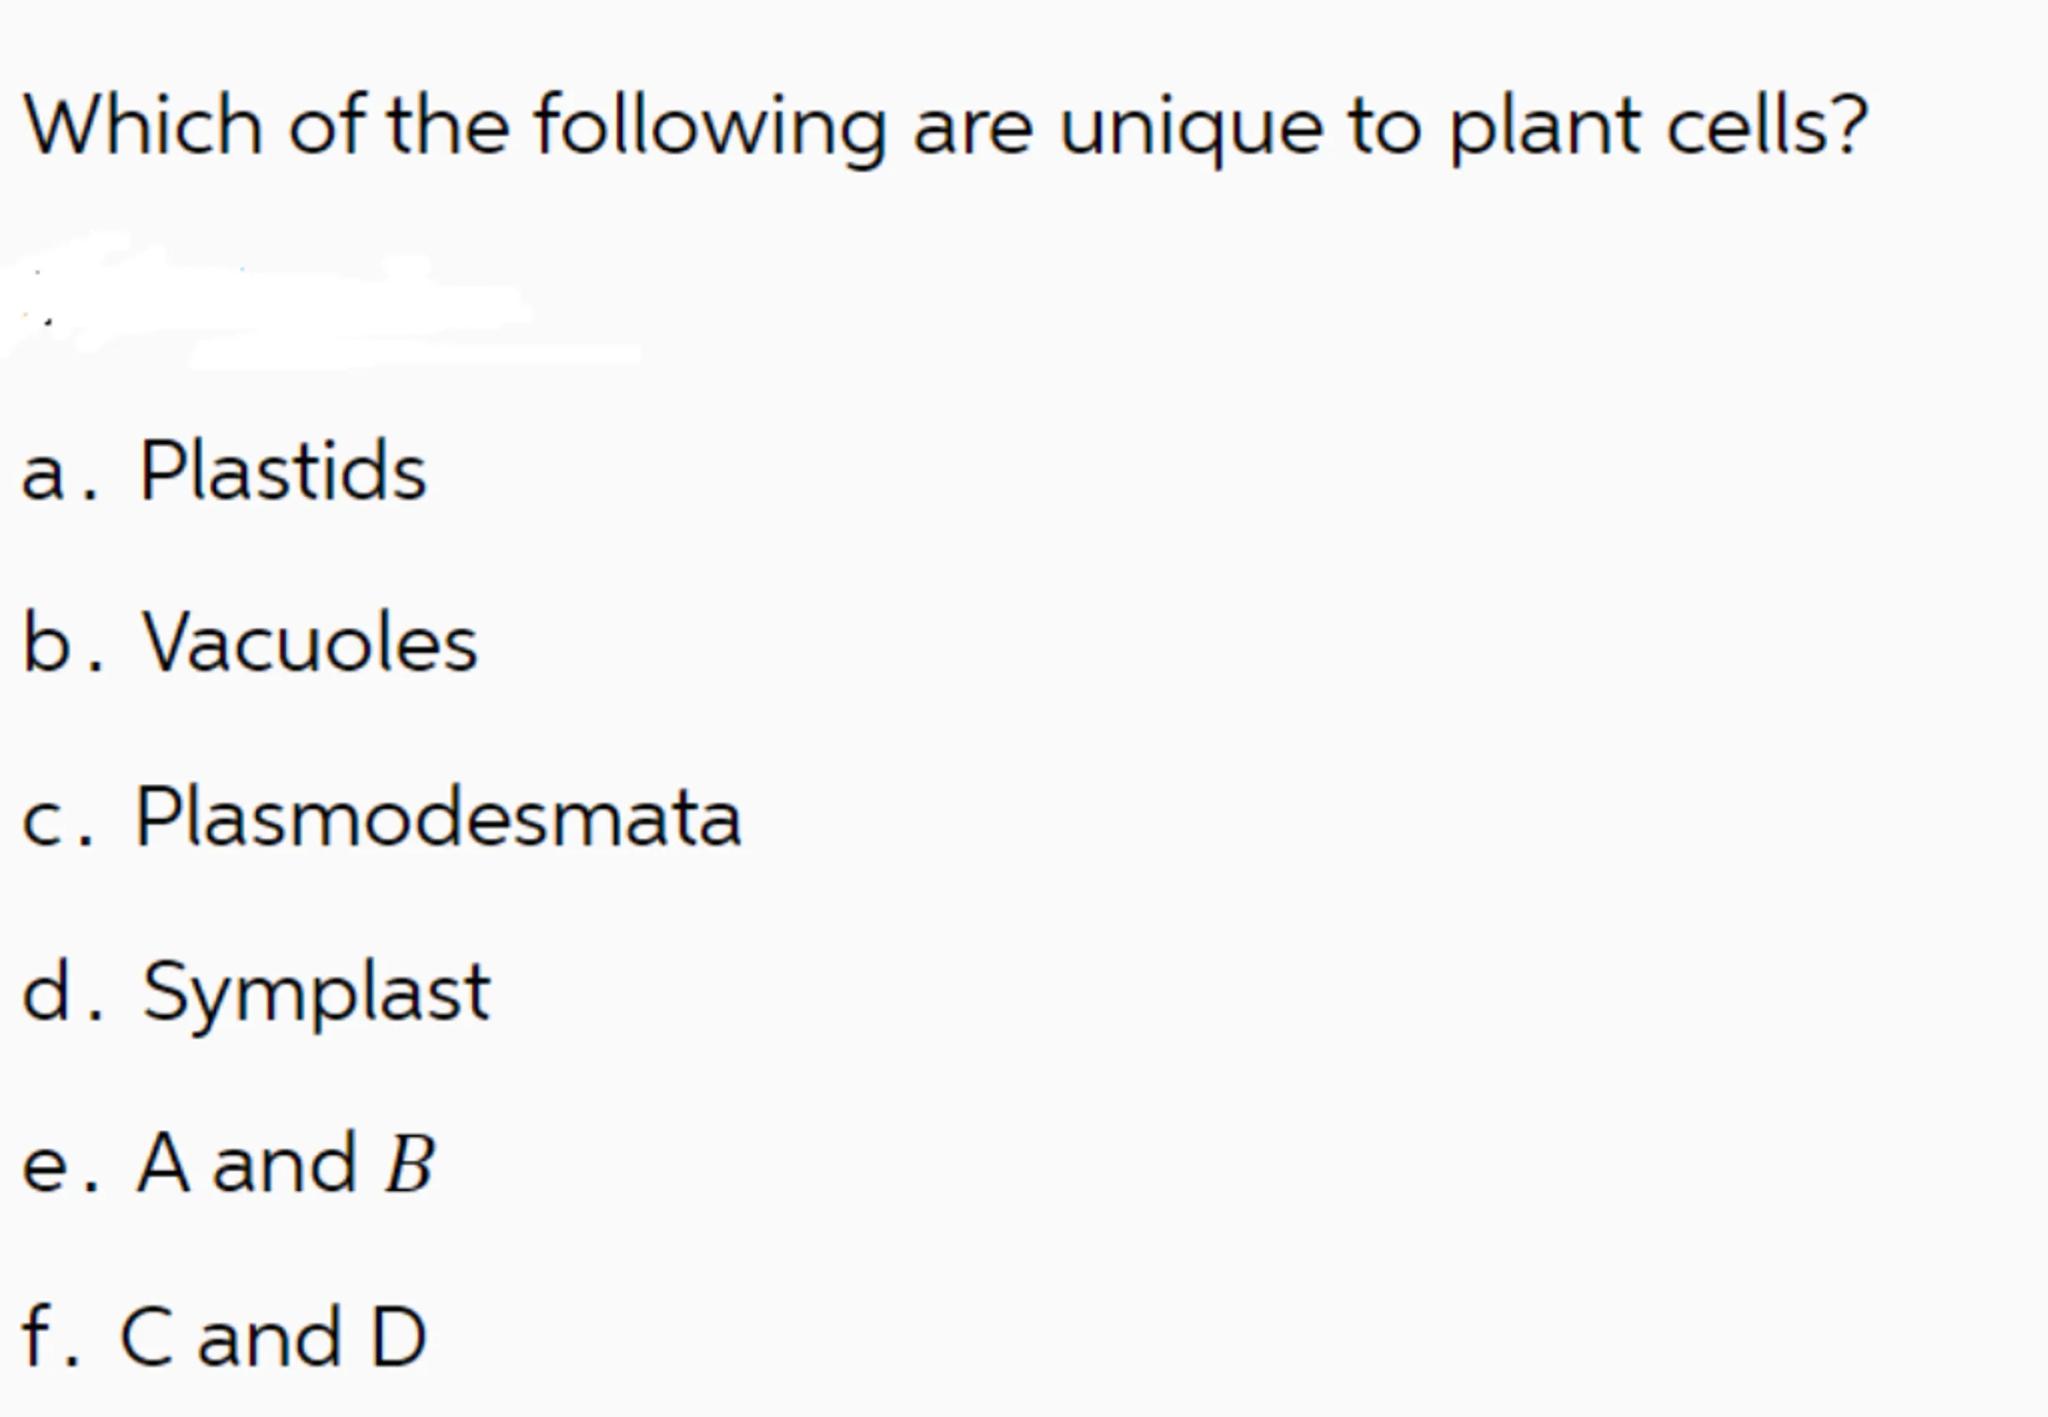2048x1417 pixels.
Task: Choose the 'A and B' answer
Action: (286, 1164)
